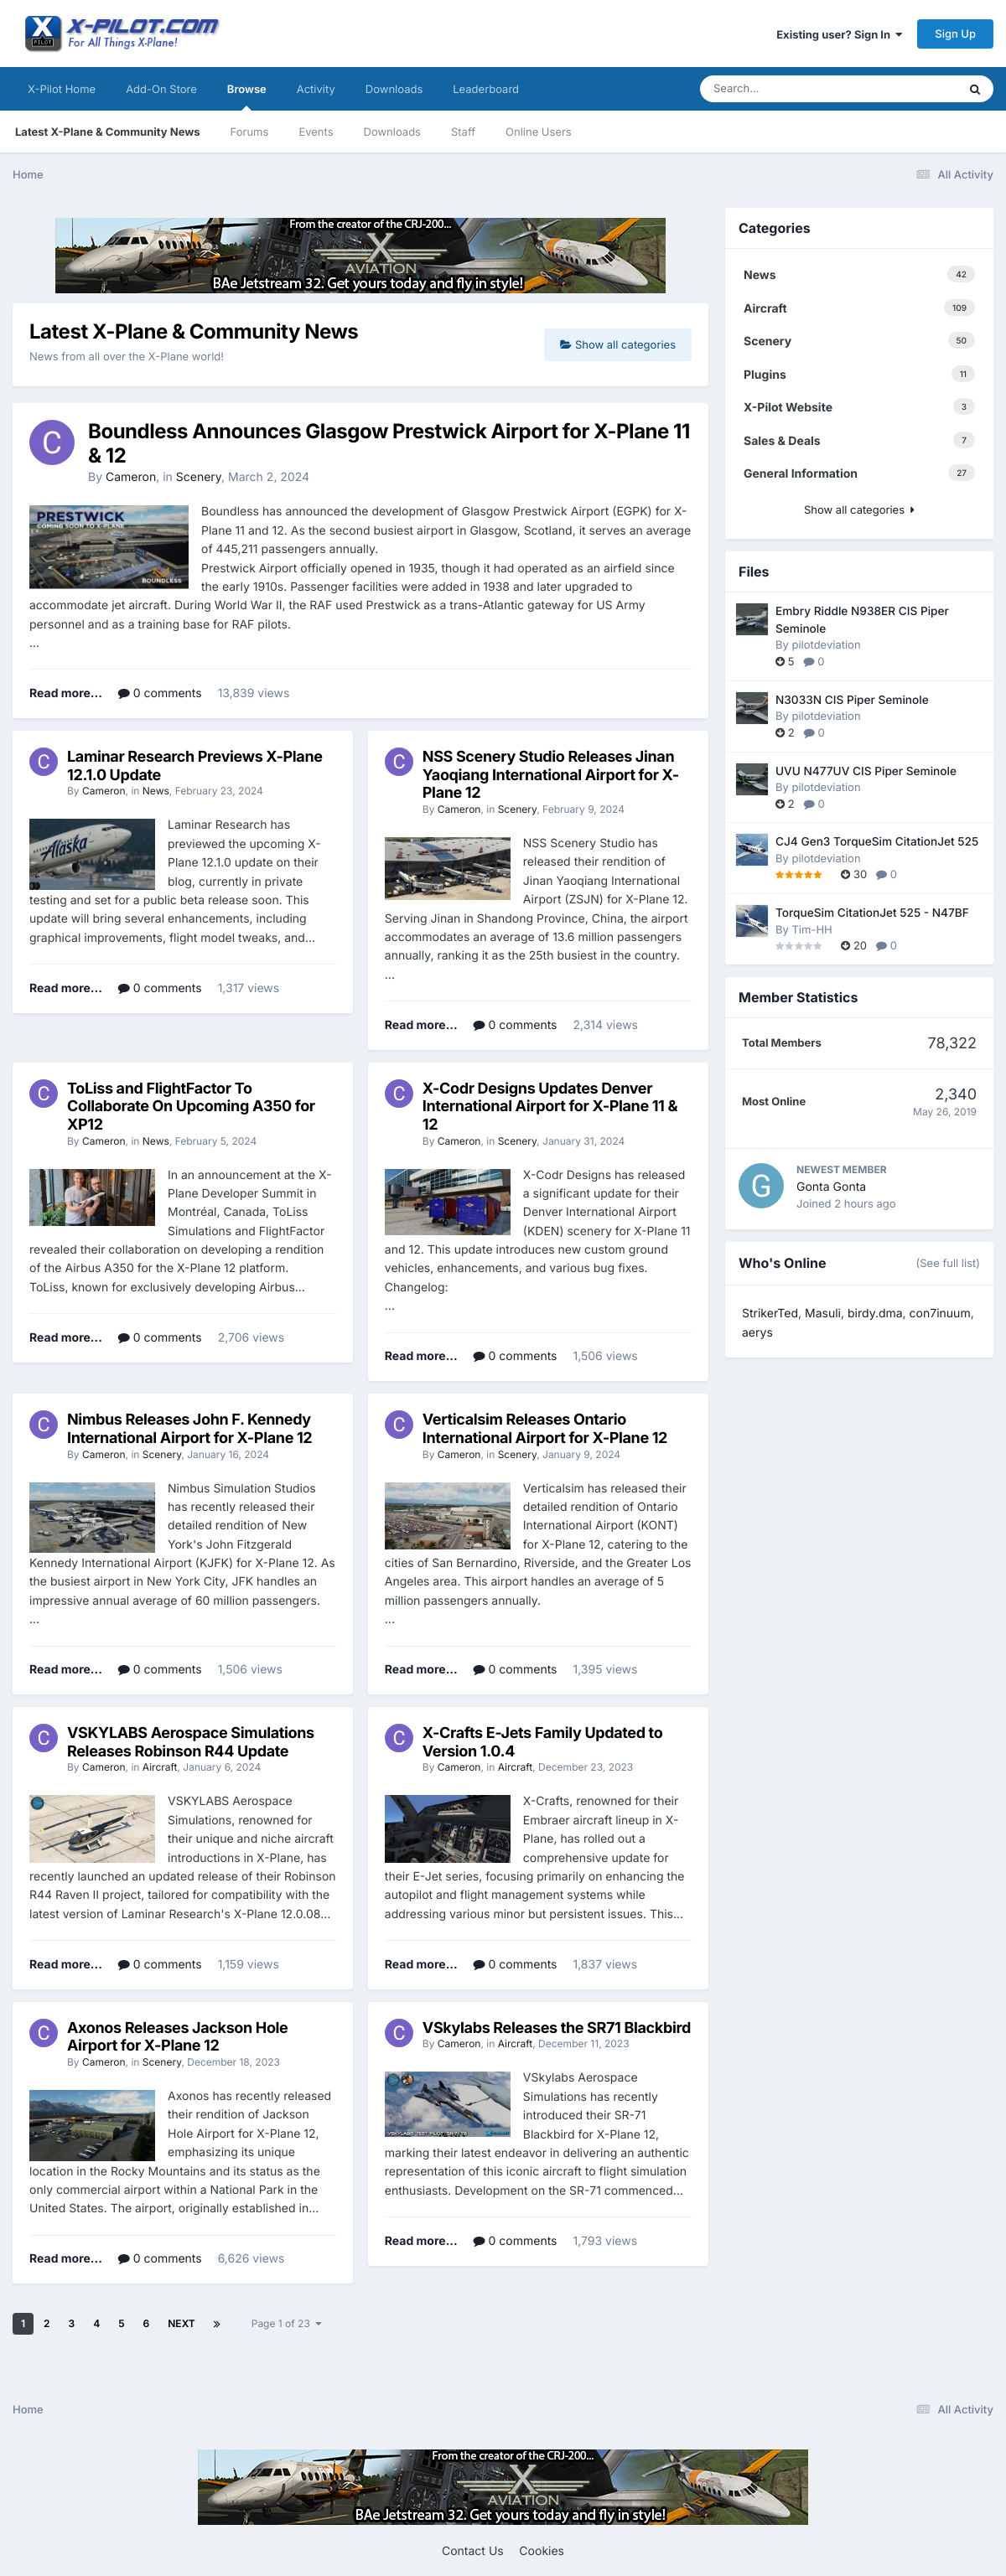
Task: Click the Alaska plane article thumbnail
Action: pyautogui.click(x=92, y=854)
